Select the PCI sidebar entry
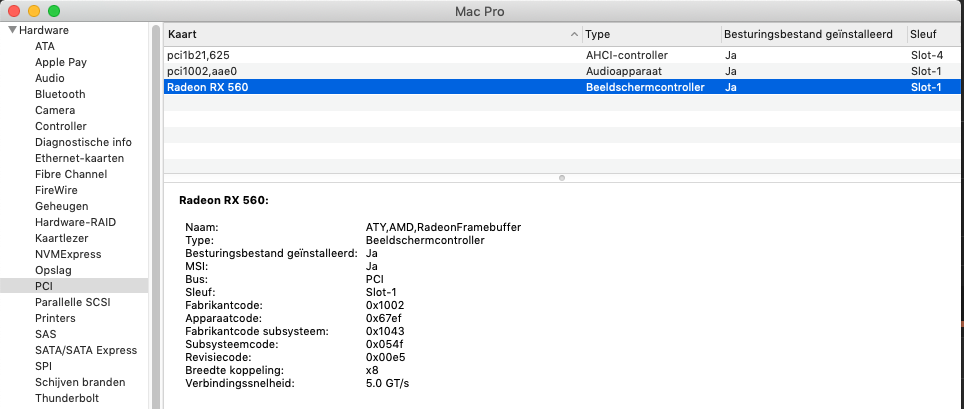Viewport: 964px width, 409px height. (x=44, y=286)
